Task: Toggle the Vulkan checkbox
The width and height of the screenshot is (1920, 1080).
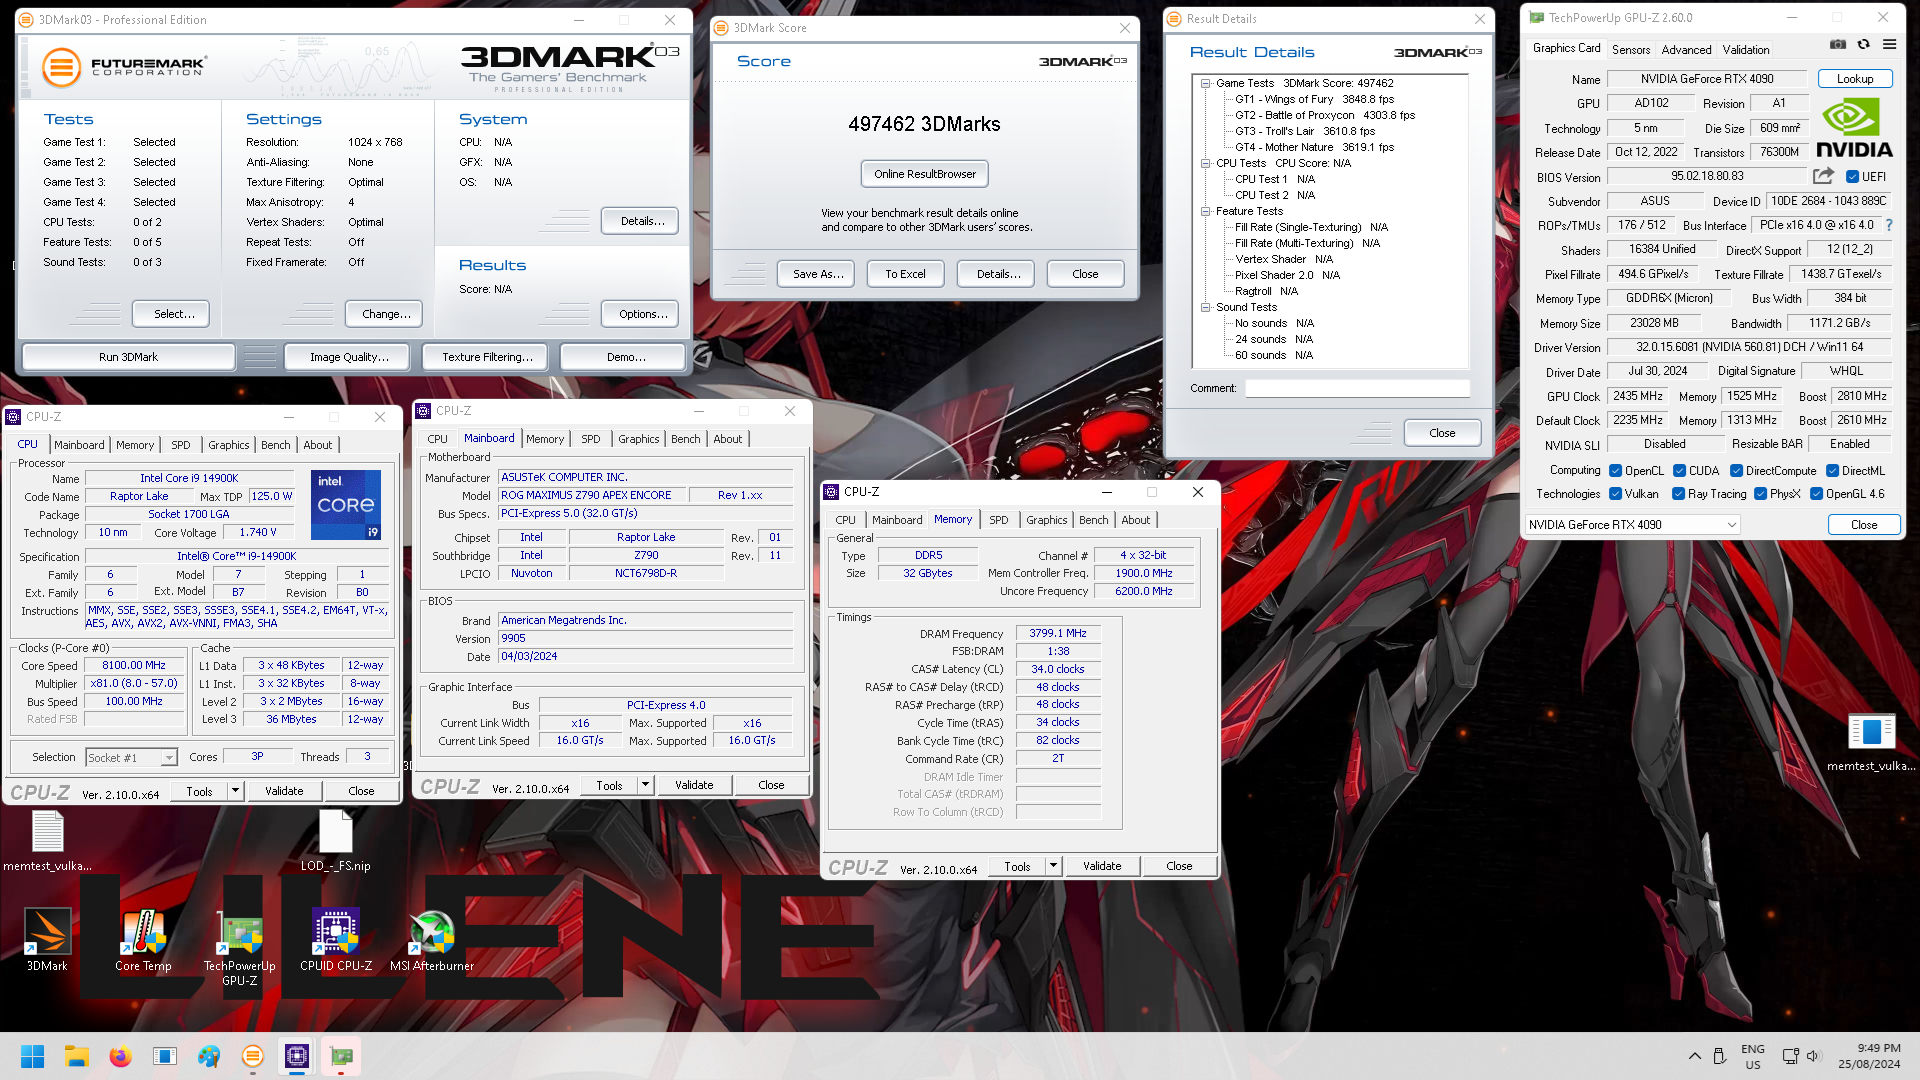Action: click(x=1615, y=494)
